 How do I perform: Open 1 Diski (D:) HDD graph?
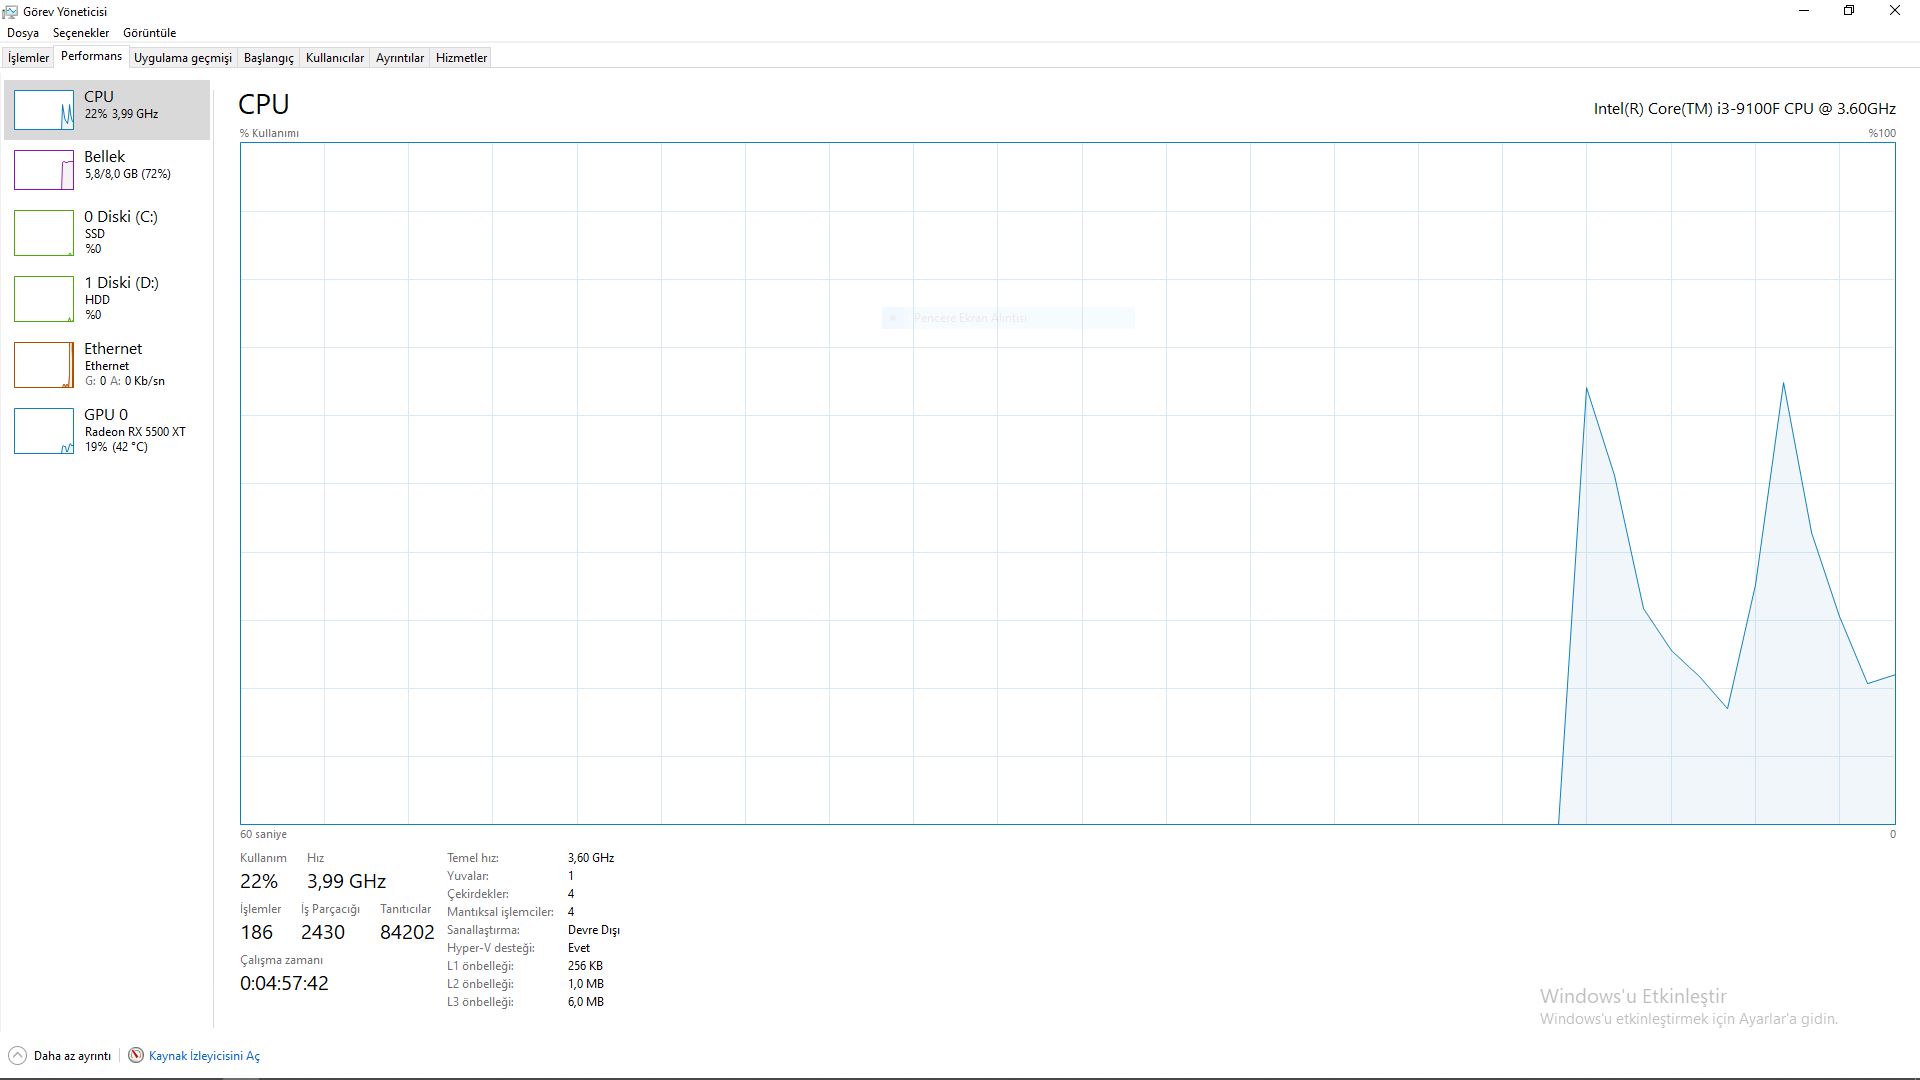(x=43, y=298)
